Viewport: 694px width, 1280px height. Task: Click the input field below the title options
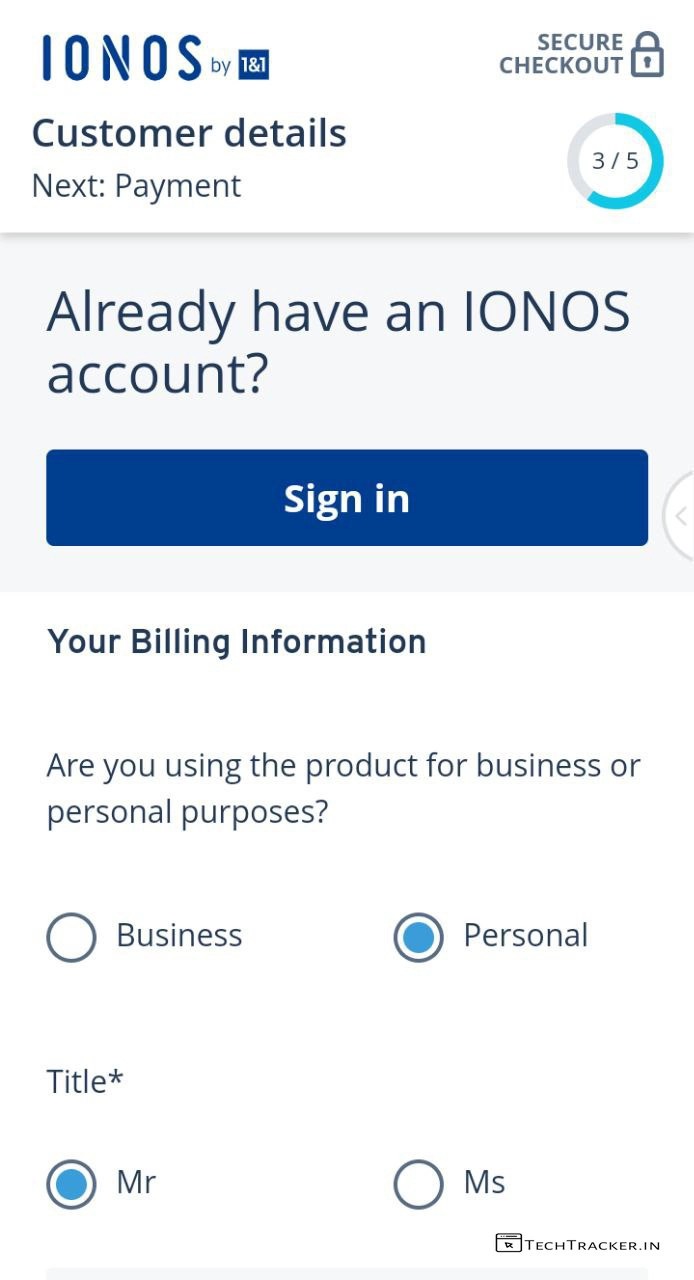[x=346, y=1273]
